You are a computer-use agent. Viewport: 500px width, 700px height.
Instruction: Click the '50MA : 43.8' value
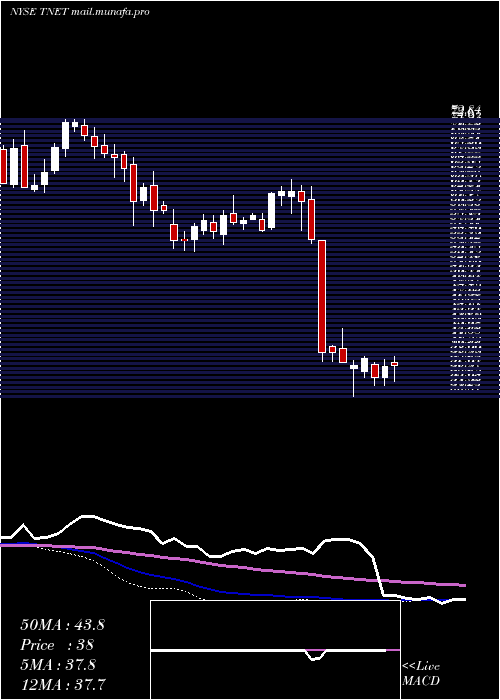click(x=62, y=625)
